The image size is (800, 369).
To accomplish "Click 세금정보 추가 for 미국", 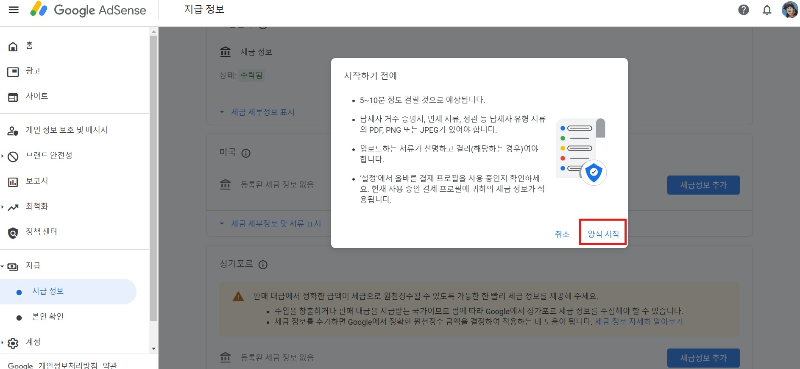I will (x=703, y=185).
